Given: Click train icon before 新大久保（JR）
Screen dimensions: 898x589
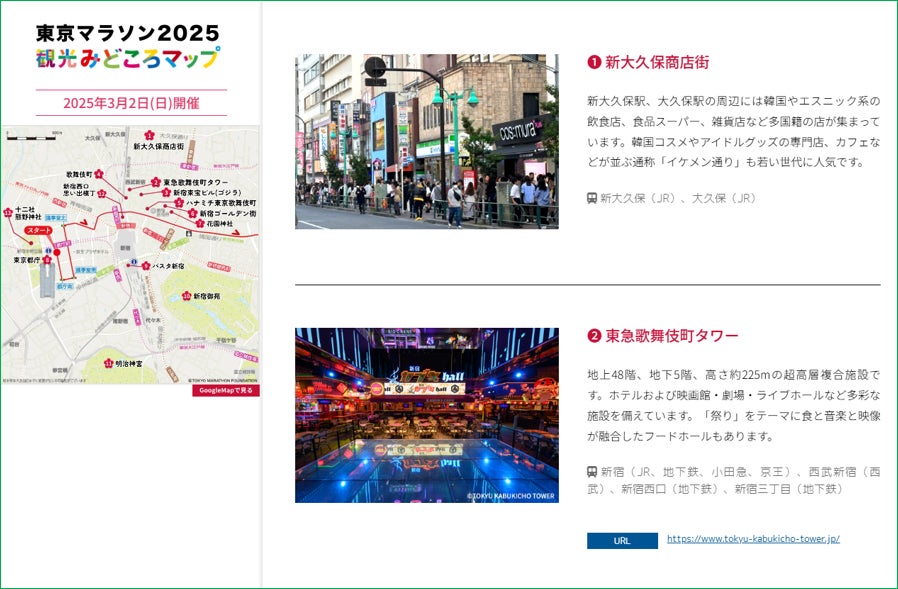Looking at the screenshot, I should pyautogui.click(x=592, y=198).
